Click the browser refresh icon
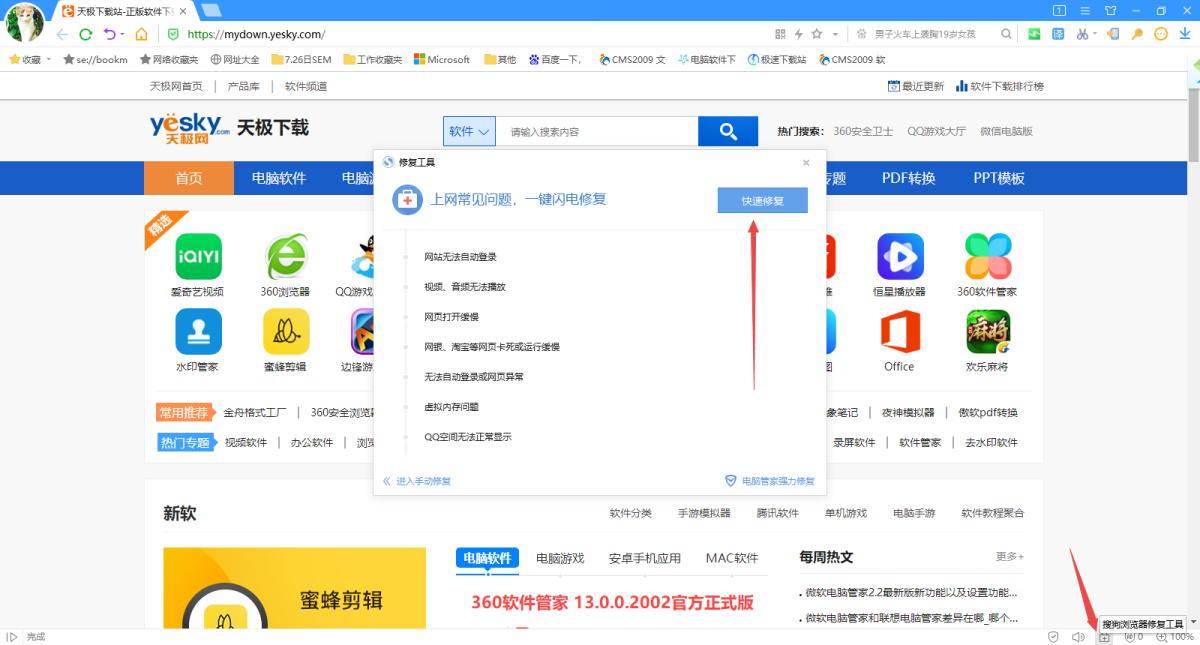The height and width of the screenshot is (645, 1200). [x=86, y=34]
